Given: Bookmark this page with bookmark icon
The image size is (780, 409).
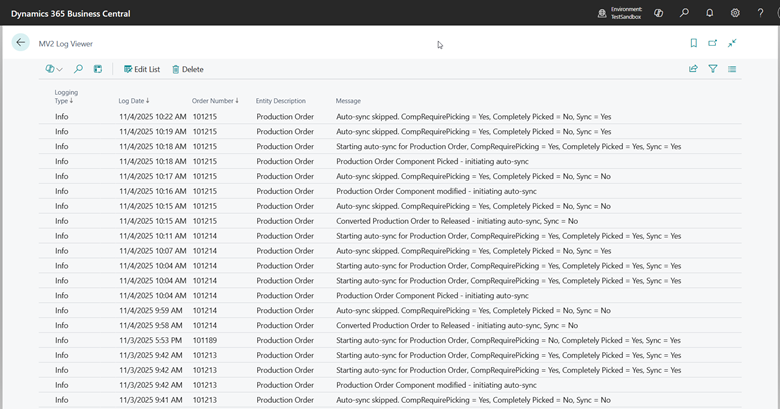Looking at the screenshot, I should 693,43.
